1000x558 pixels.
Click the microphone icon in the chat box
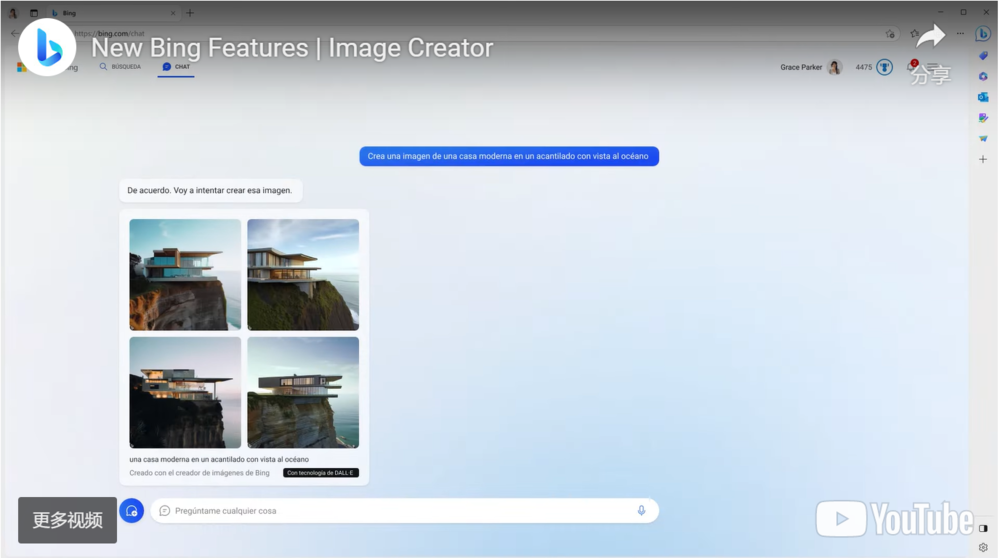[641, 510]
